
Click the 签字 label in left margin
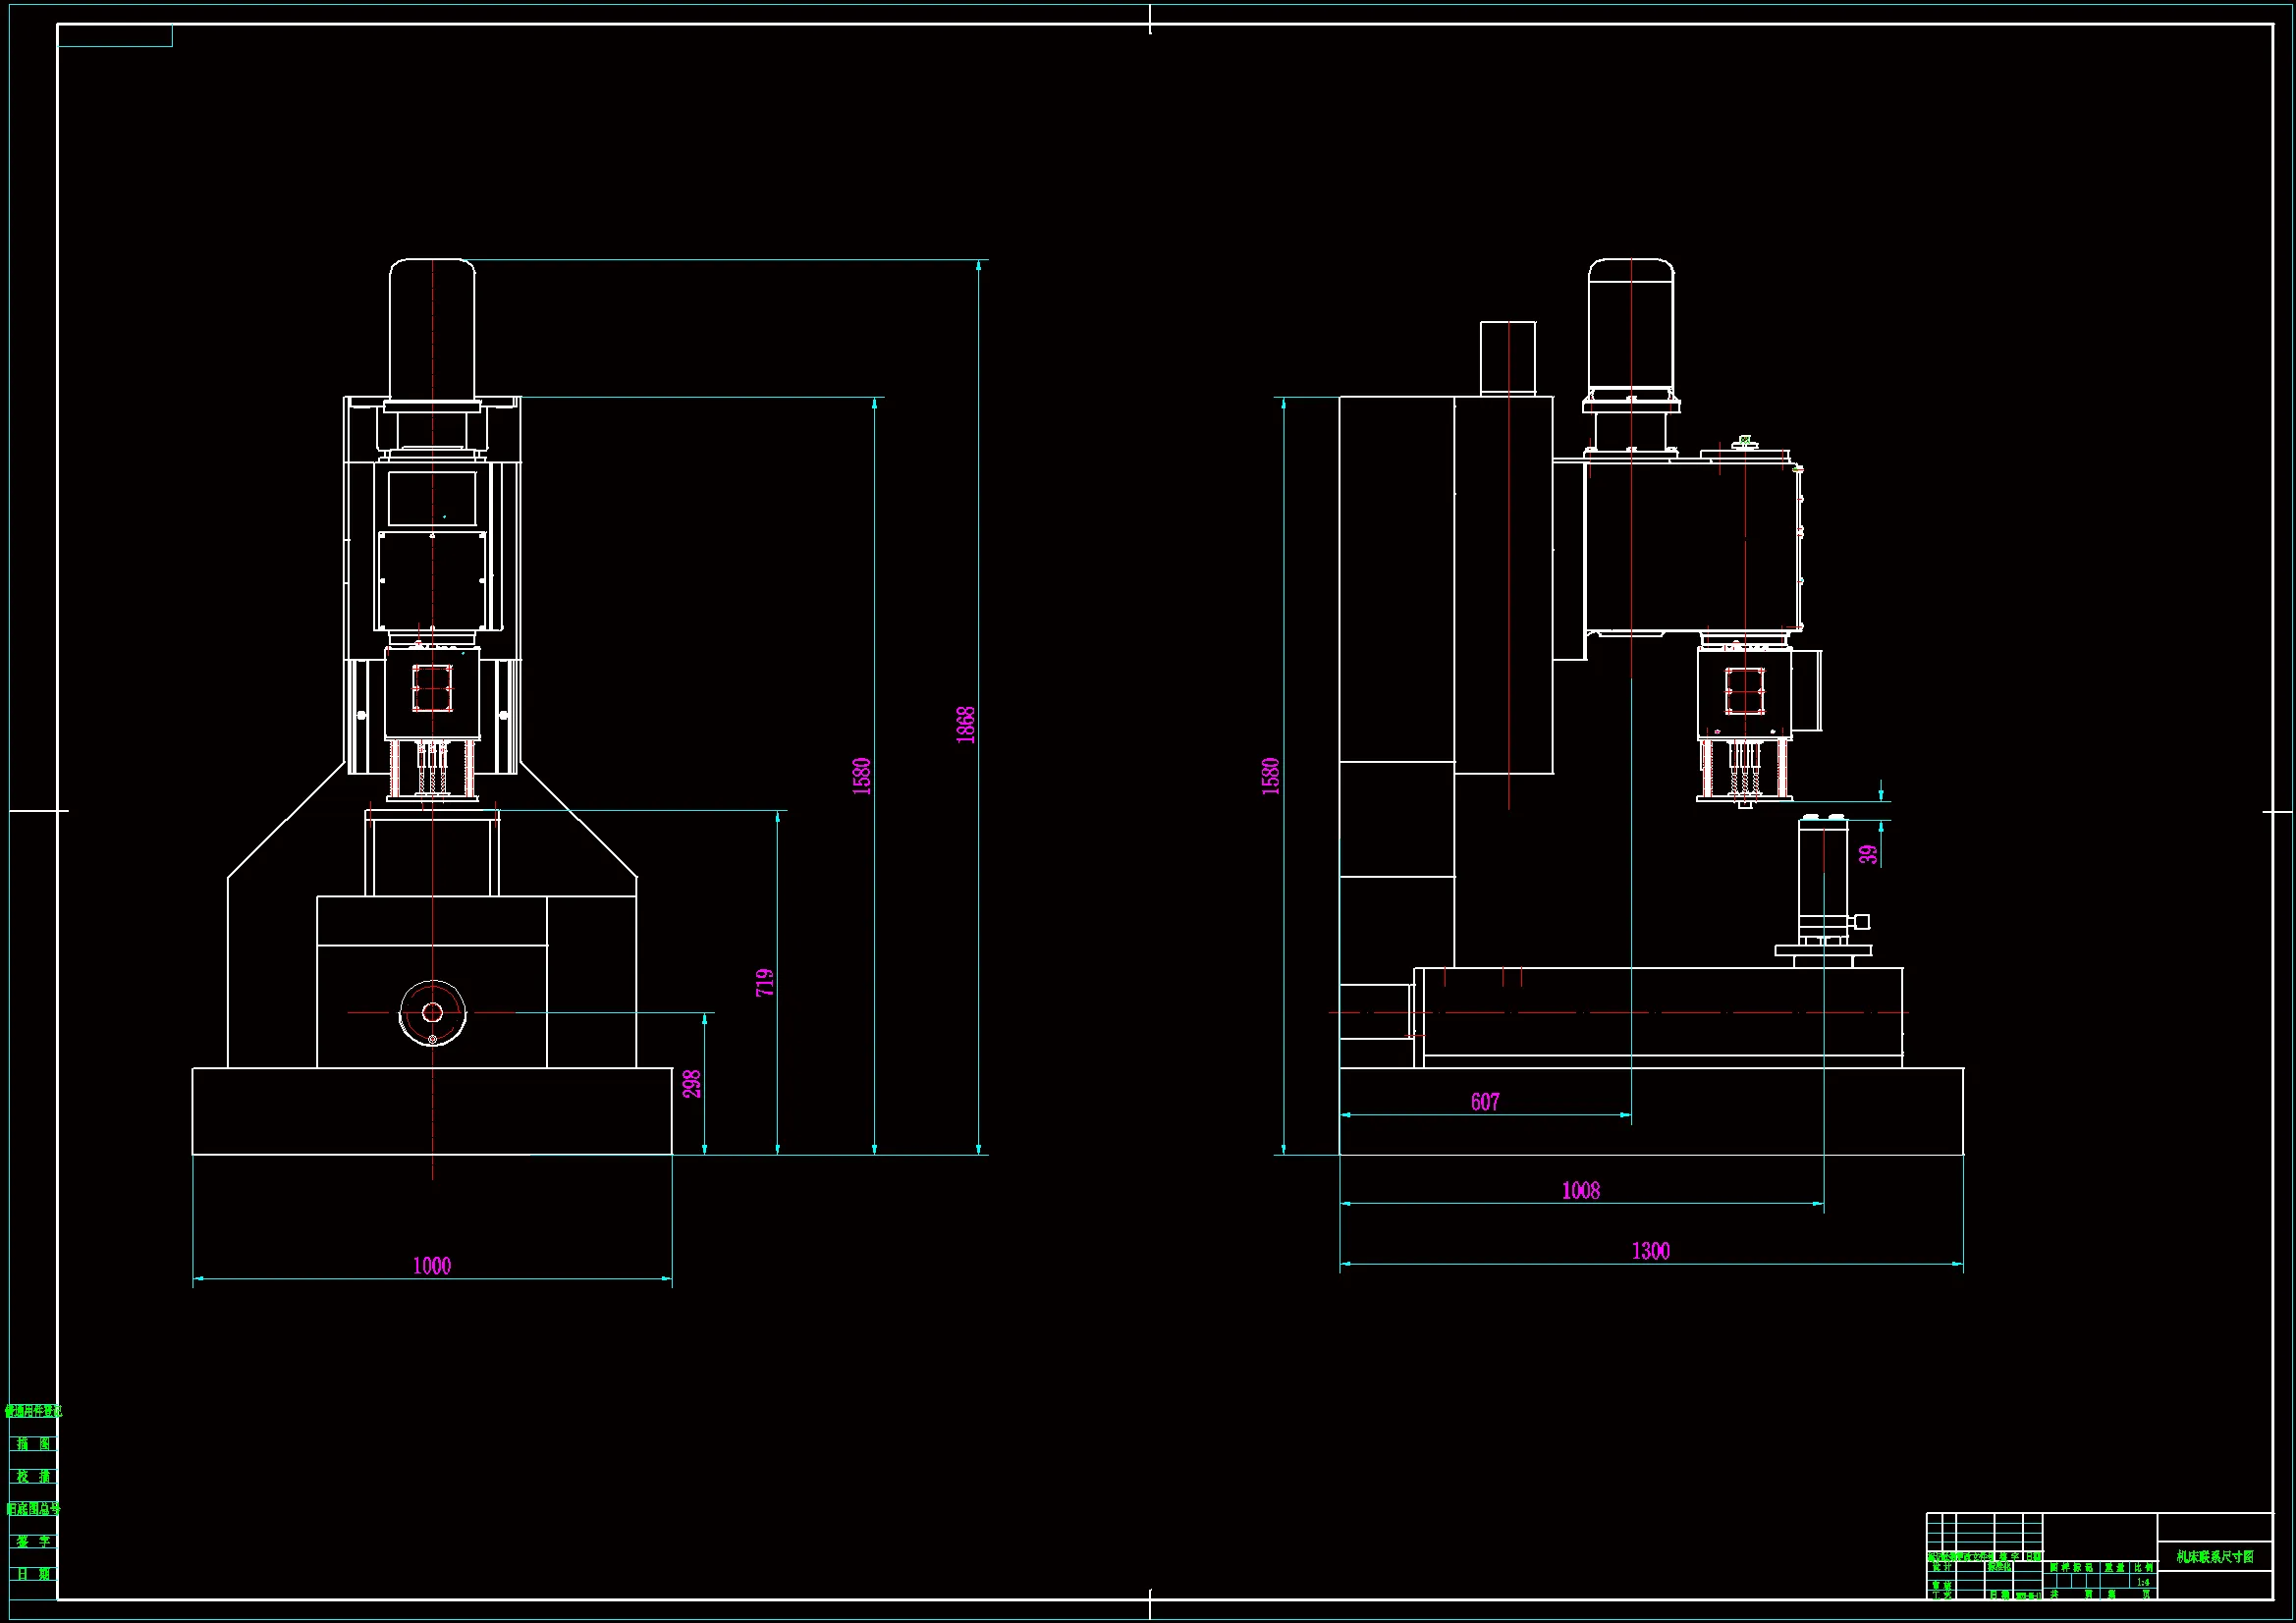tap(33, 1542)
